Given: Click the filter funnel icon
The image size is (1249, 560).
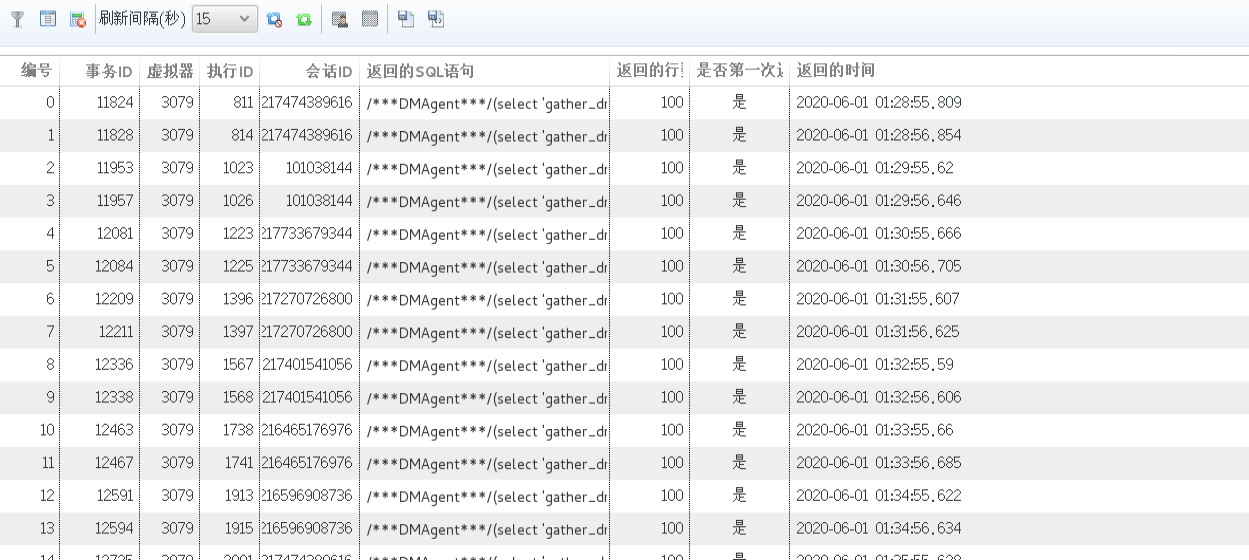Looking at the screenshot, I should (x=17, y=19).
